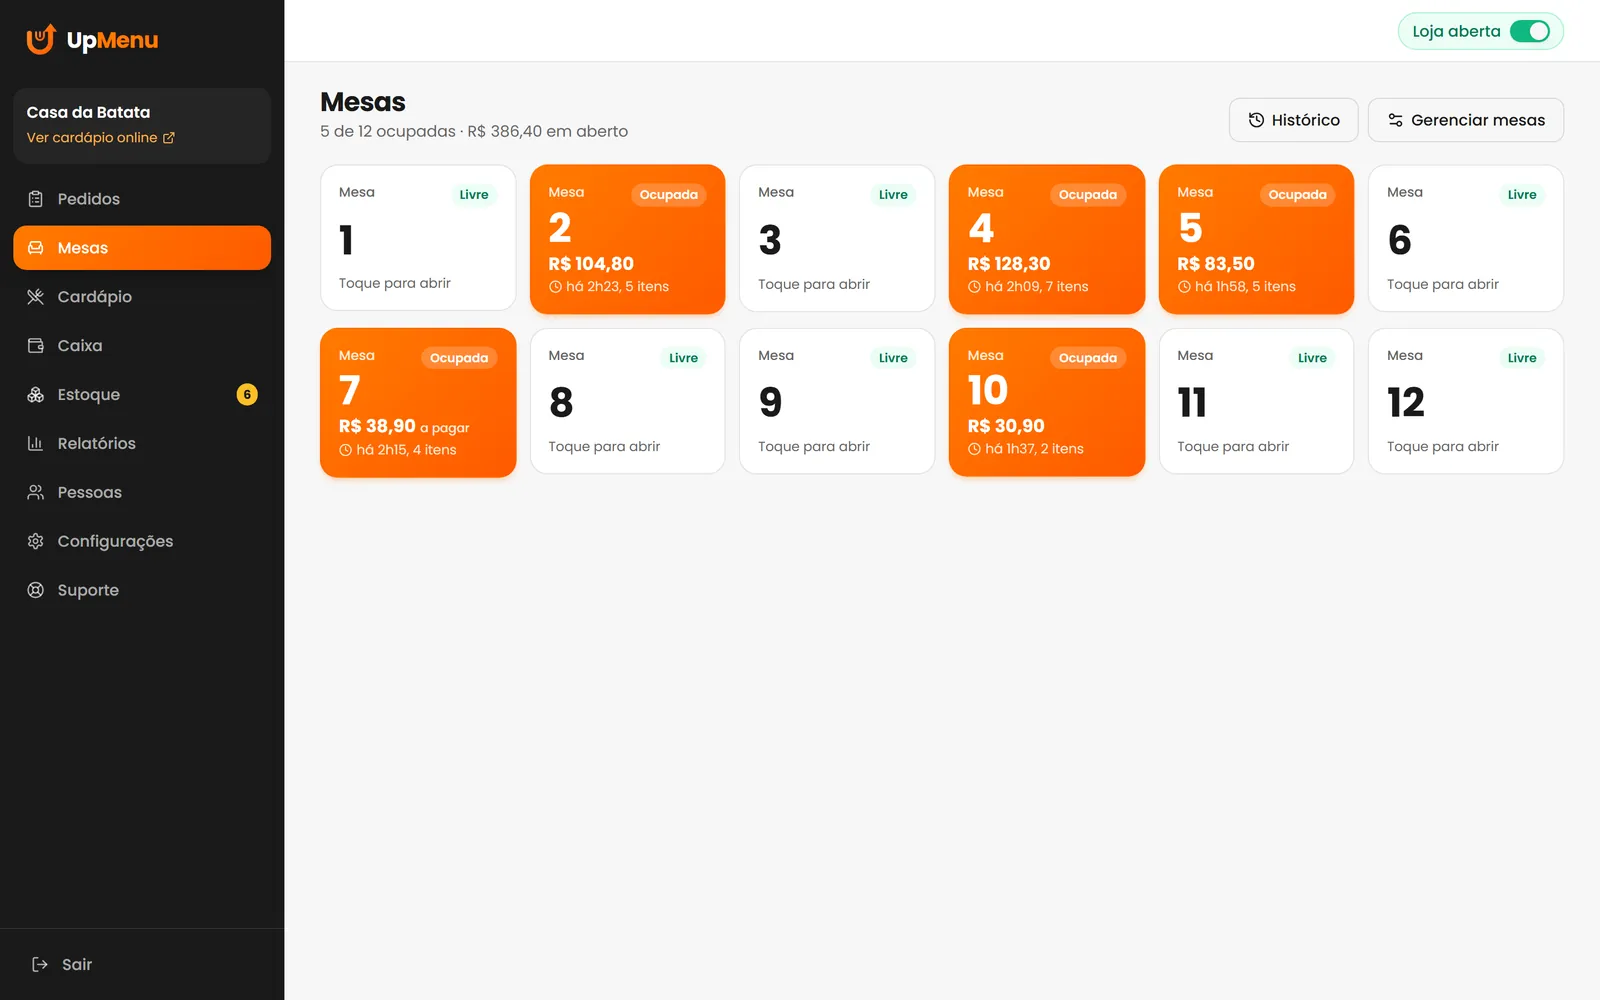Click the Pessoas users icon
This screenshot has width=1600, height=1000.
(x=36, y=493)
